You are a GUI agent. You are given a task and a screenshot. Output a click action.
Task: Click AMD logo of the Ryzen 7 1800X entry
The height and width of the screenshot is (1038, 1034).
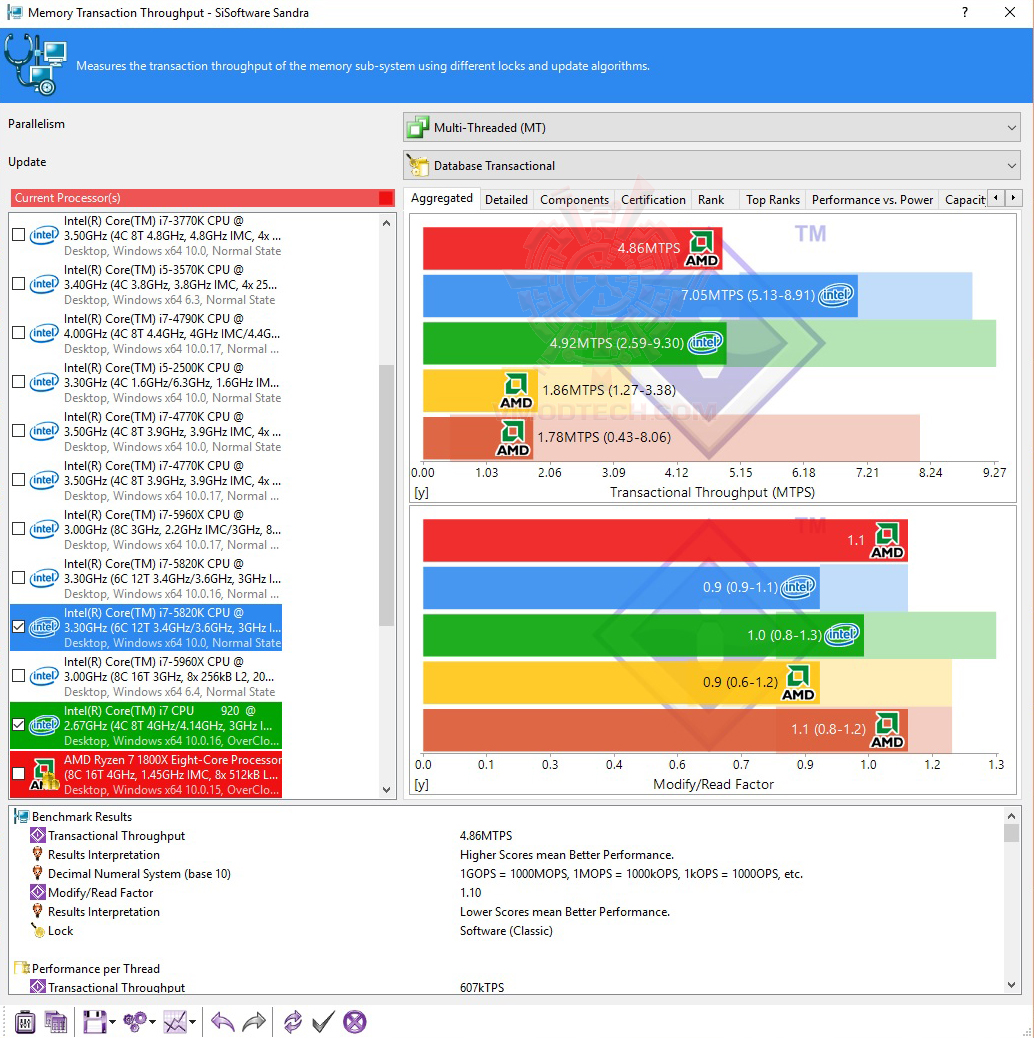point(44,775)
